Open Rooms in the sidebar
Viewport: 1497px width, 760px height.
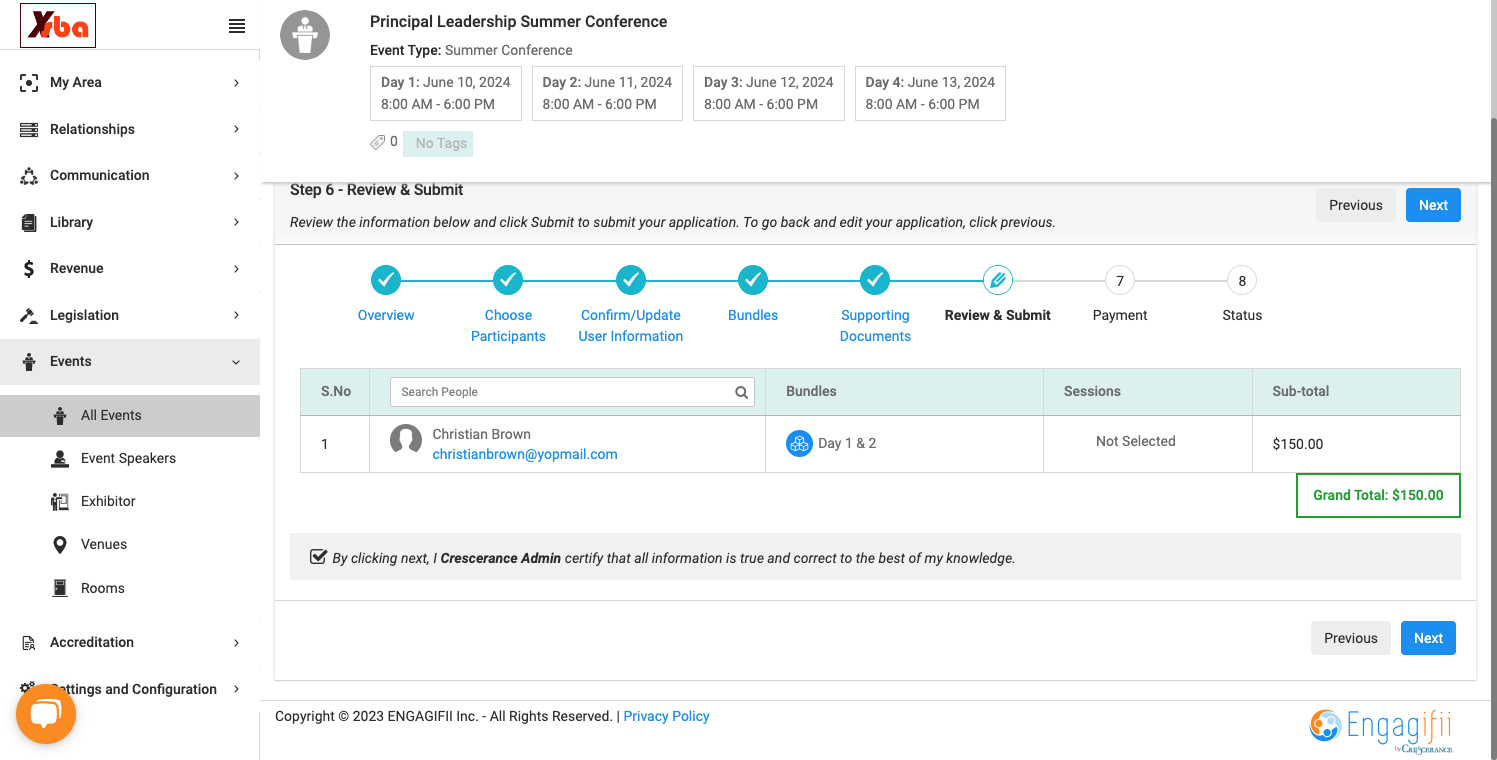[130, 589]
